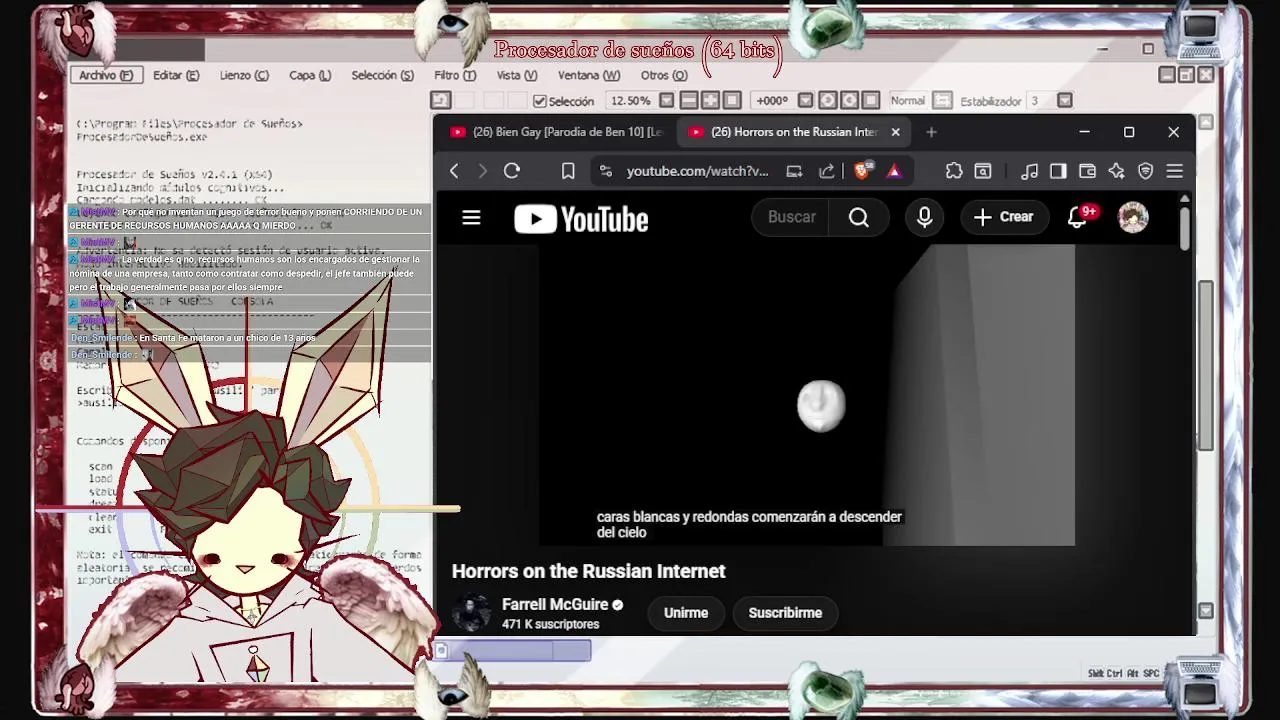Open the browser extensions puzzle icon
Viewport: 1280px width, 720px height.
[954, 171]
